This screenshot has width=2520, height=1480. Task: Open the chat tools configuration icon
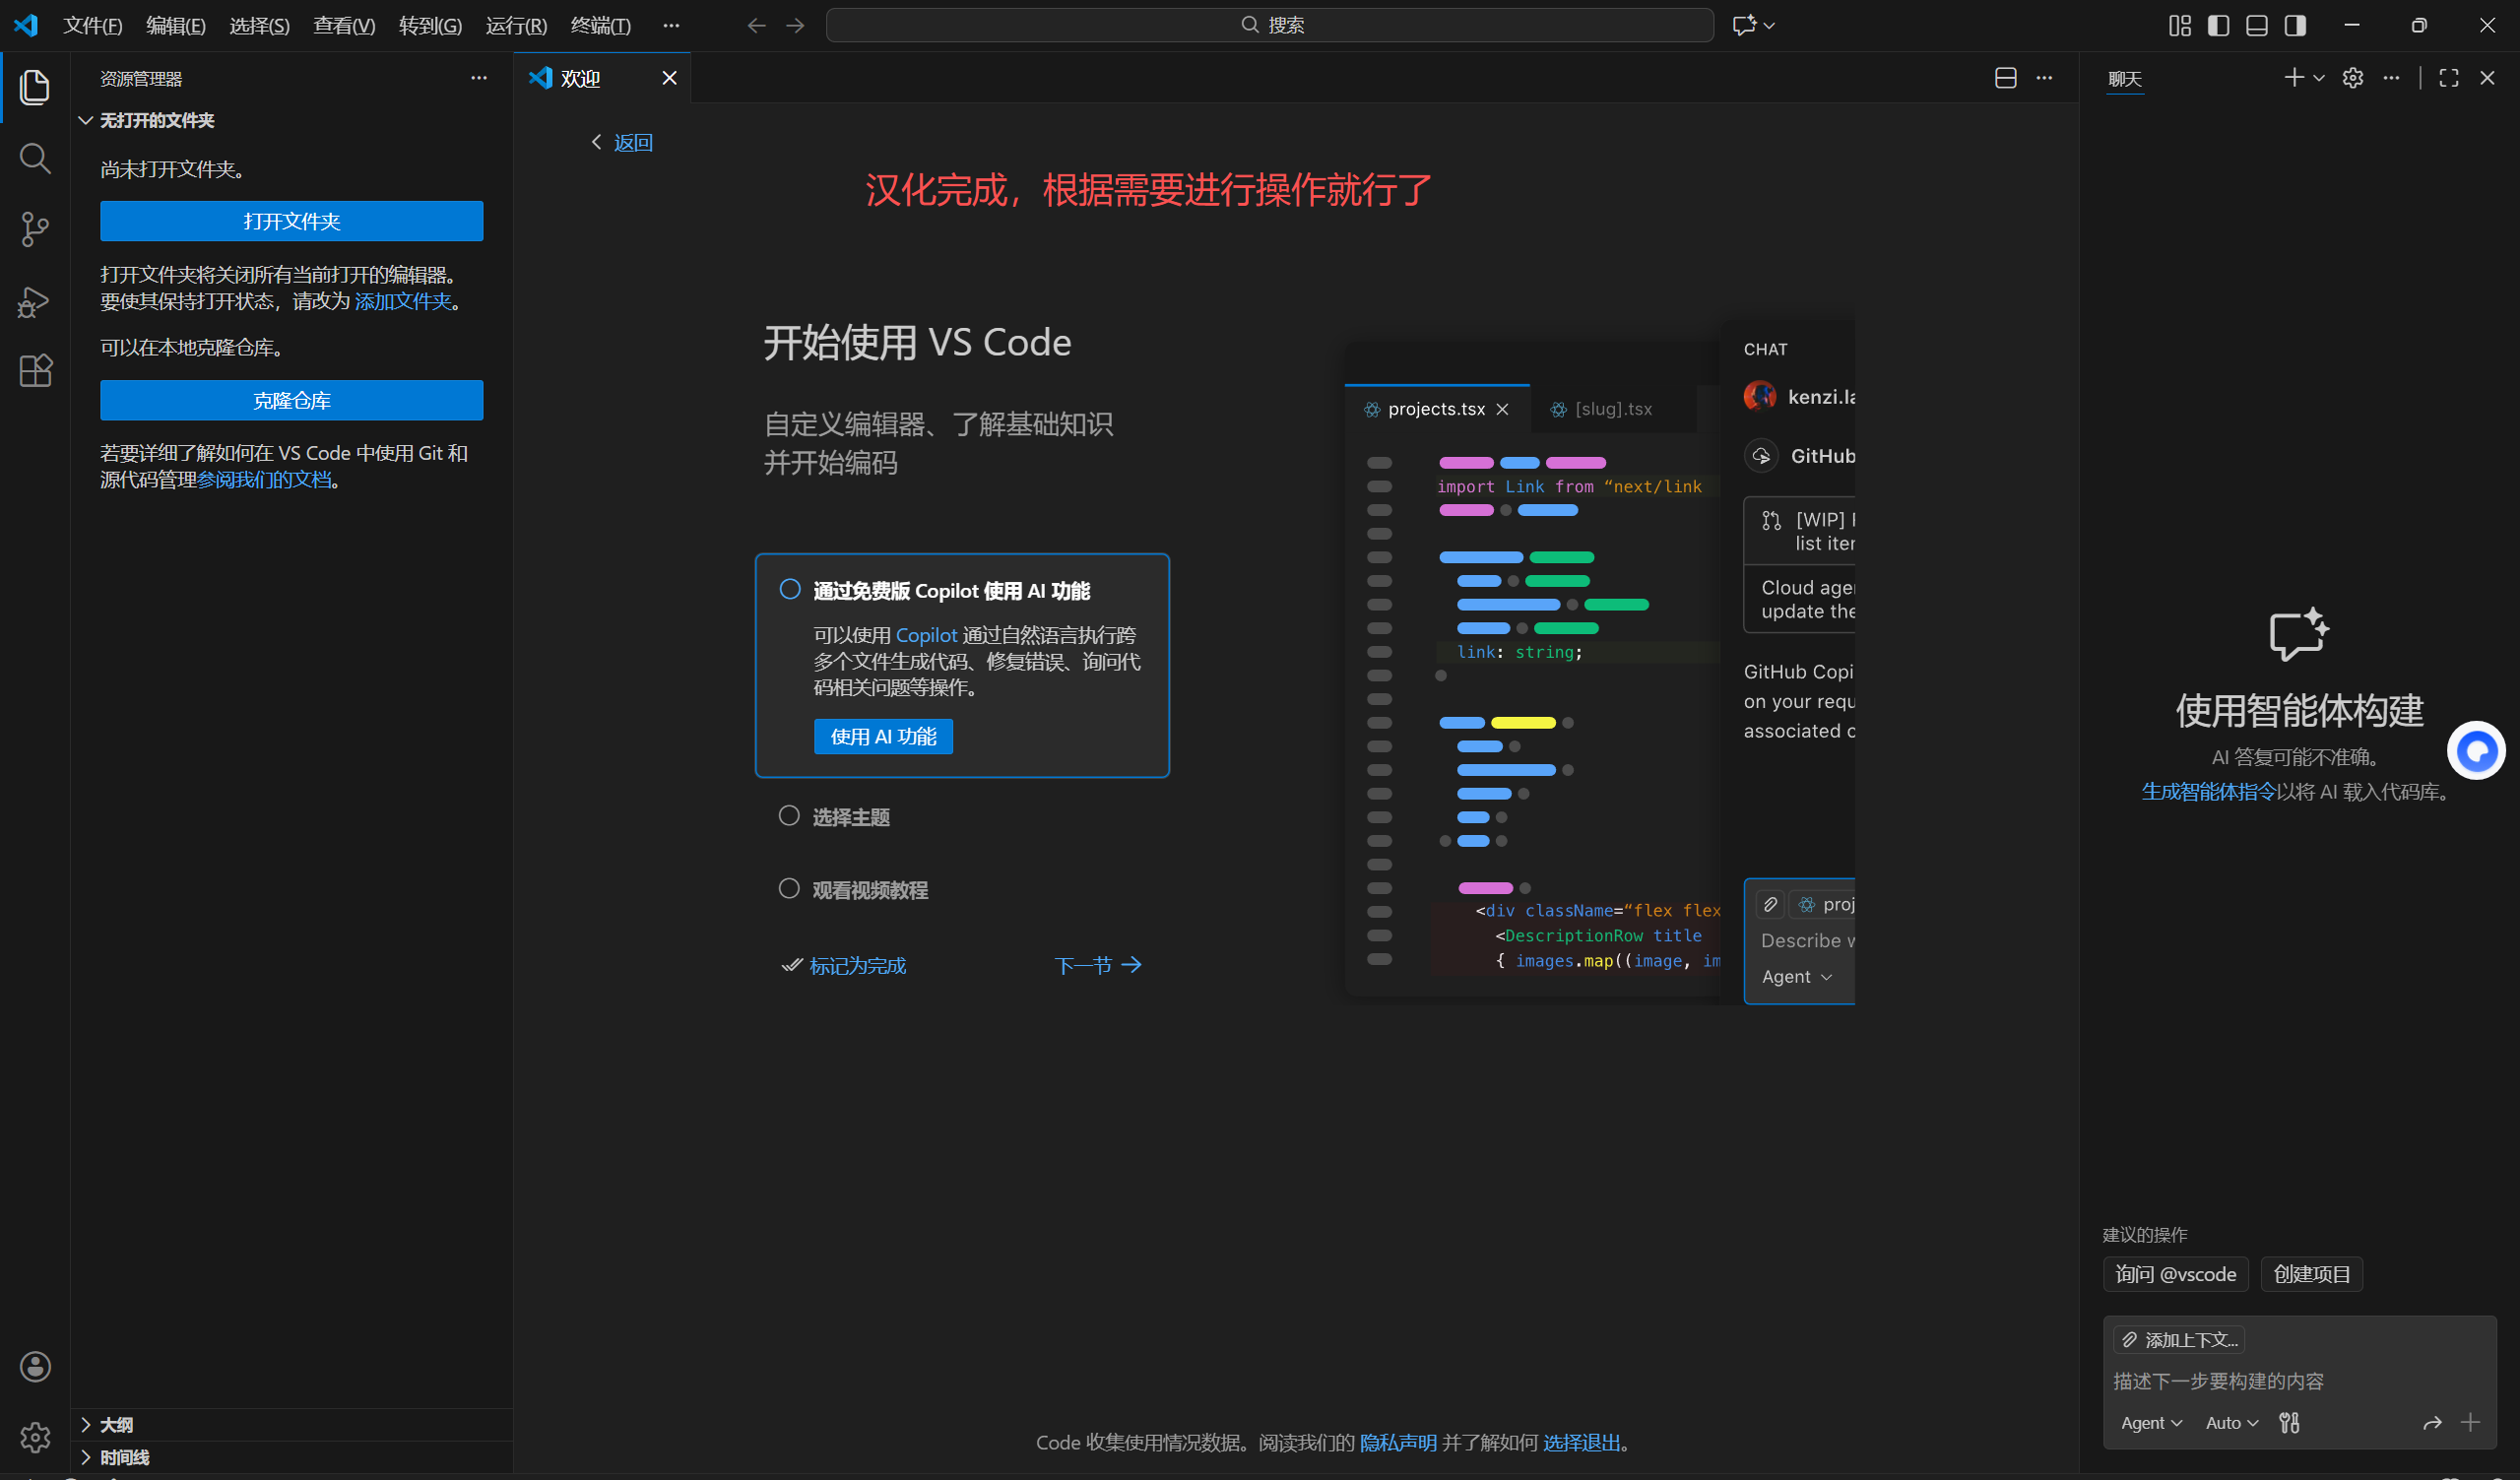click(2289, 1422)
